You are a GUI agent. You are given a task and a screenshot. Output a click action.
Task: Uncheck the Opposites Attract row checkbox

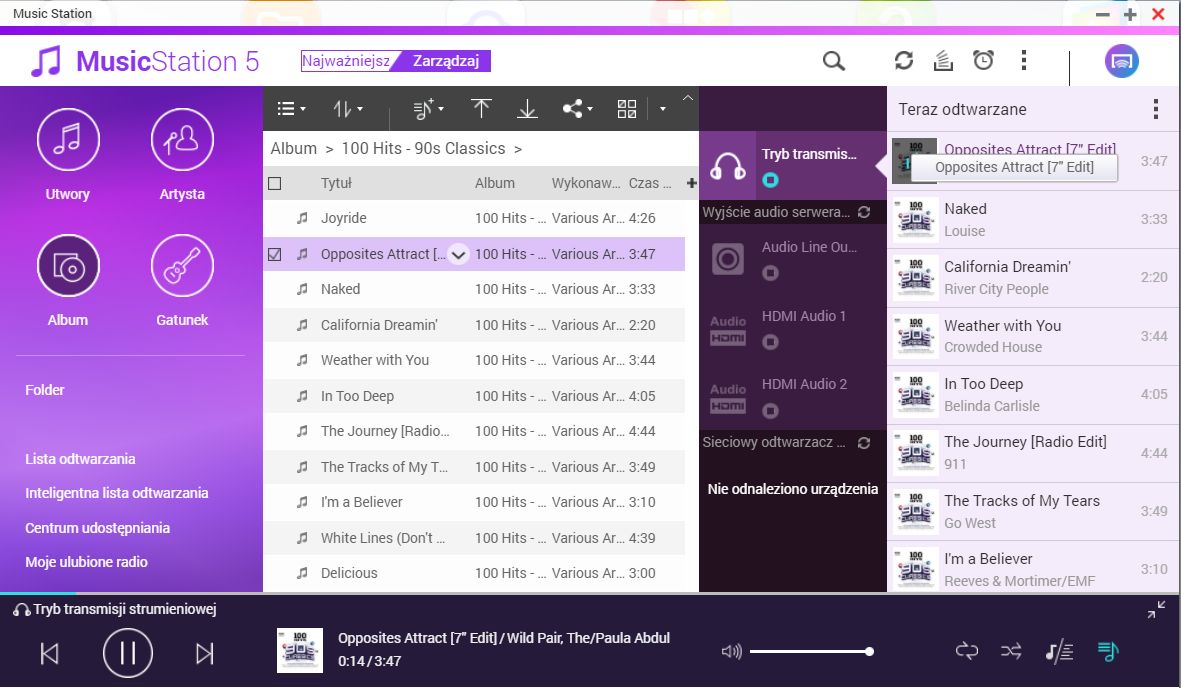coord(275,254)
